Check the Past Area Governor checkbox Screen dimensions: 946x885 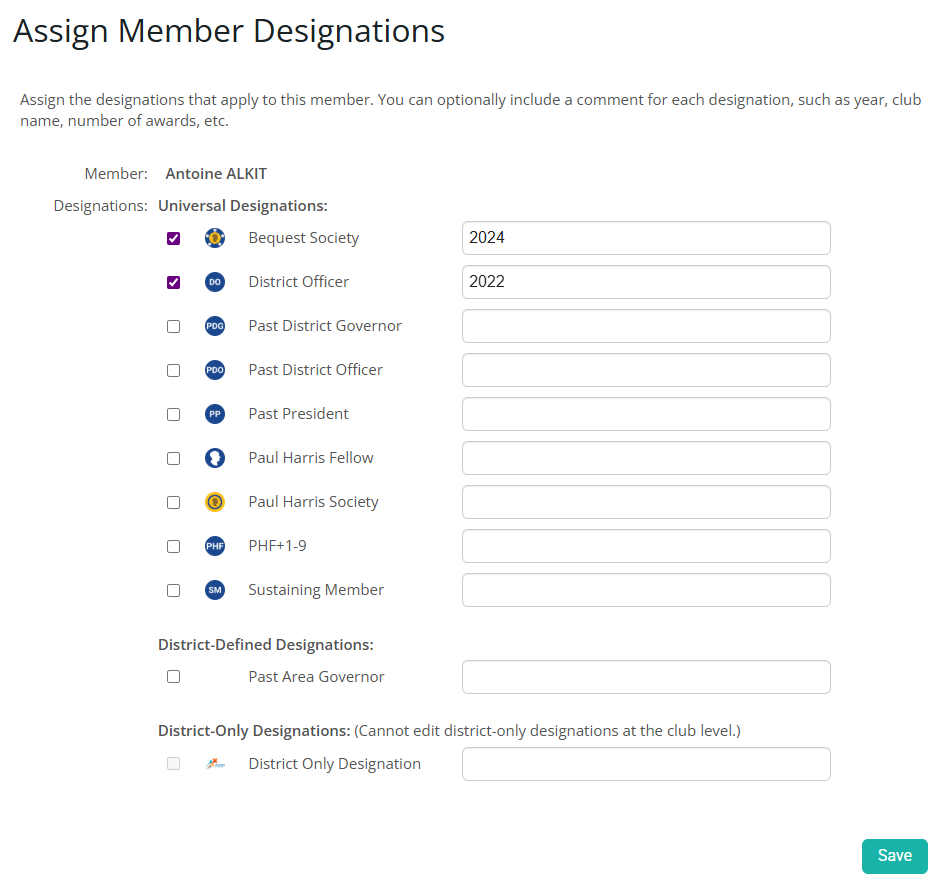click(x=173, y=677)
